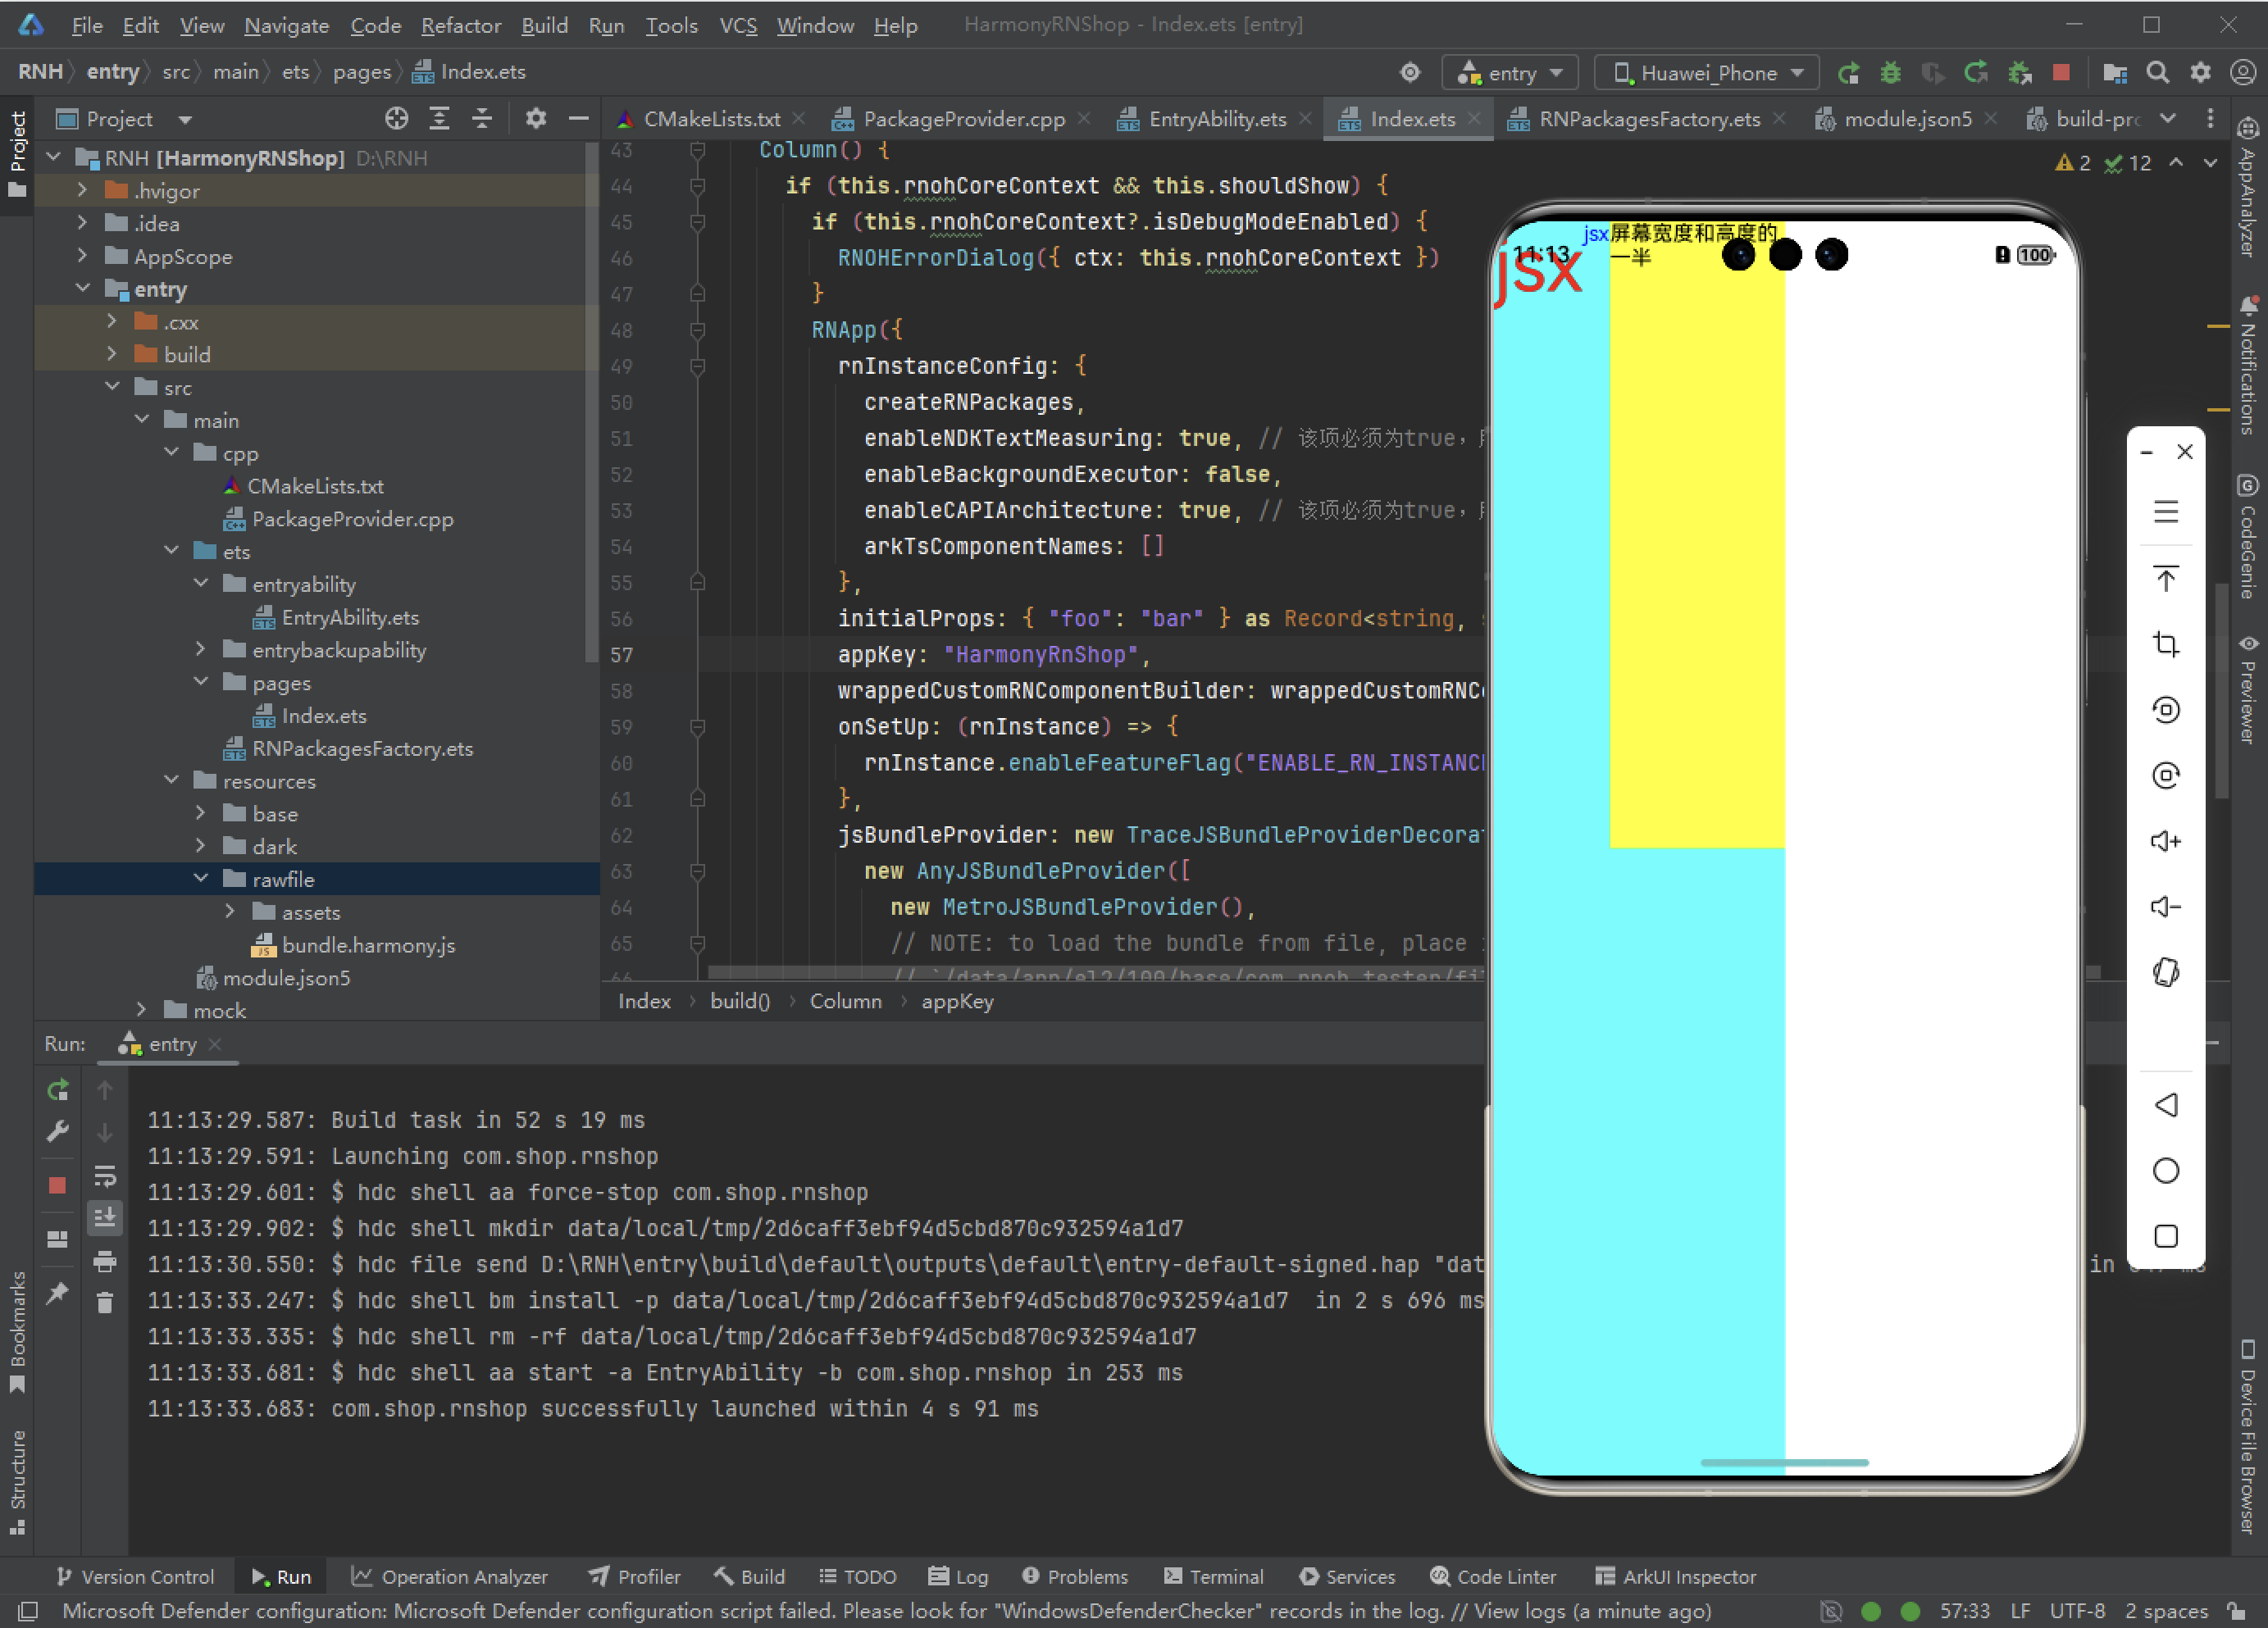Open the Refactor menu
The width and height of the screenshot is (2268, 1628).
460,25
